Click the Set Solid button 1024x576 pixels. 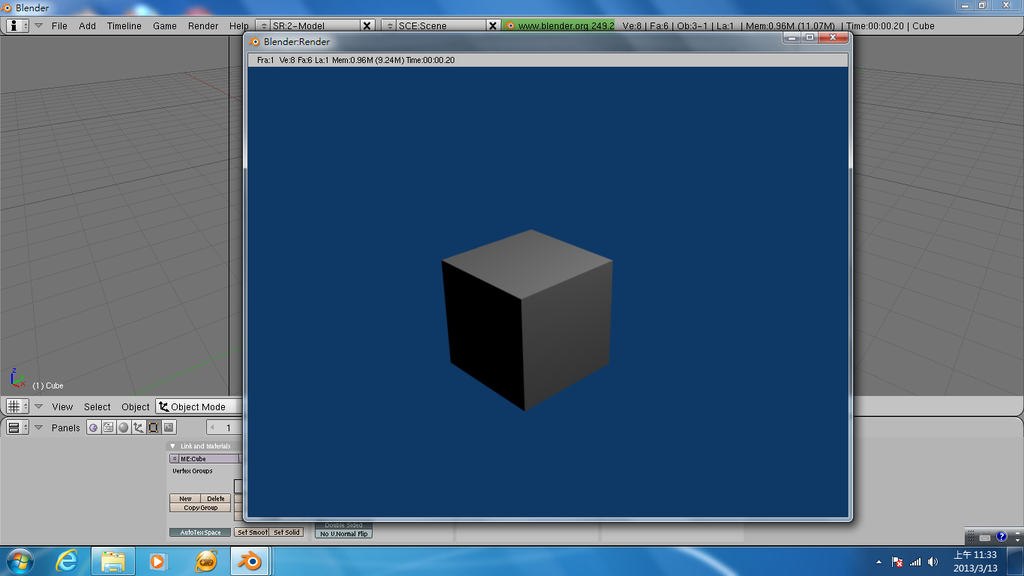(x=287, y=532)
